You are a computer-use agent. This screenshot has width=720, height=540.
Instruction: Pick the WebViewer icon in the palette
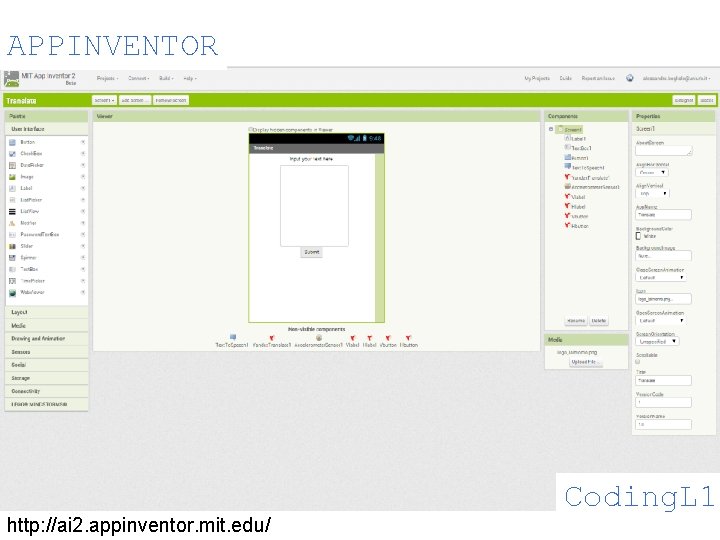[12, 292]
